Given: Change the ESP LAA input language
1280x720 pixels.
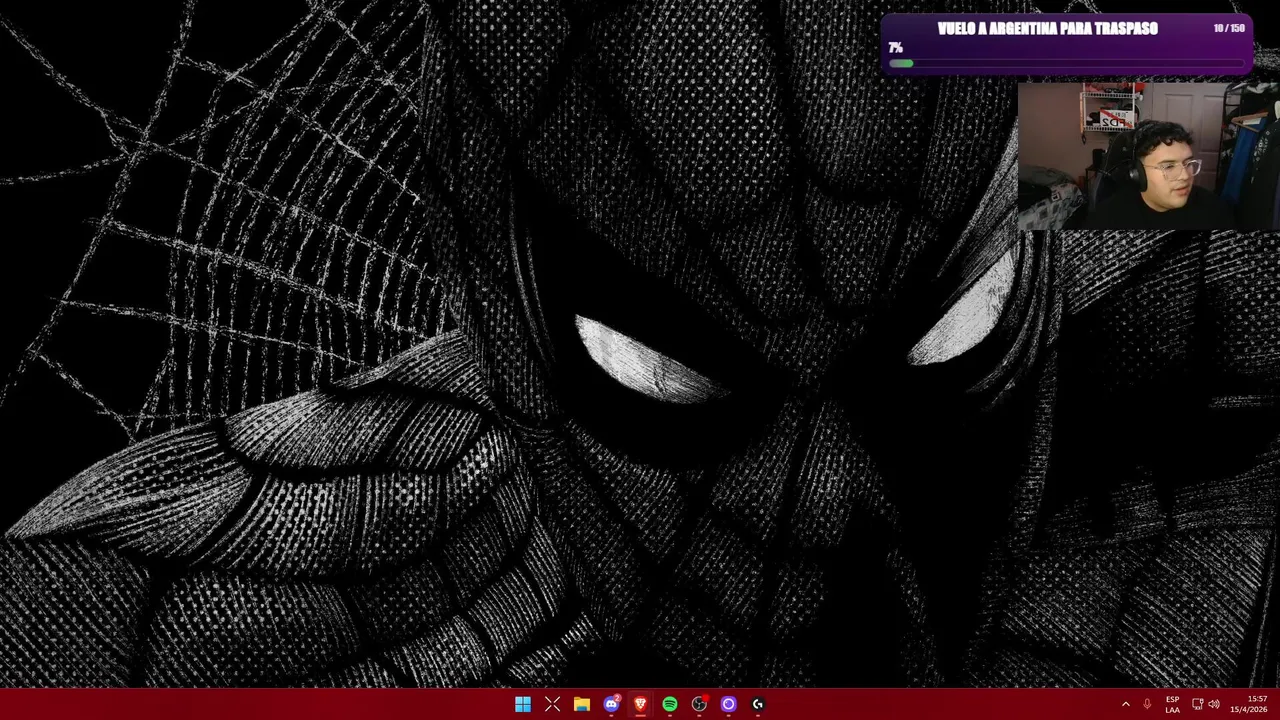Looking at the screenshot, I should coord(1172,704).
